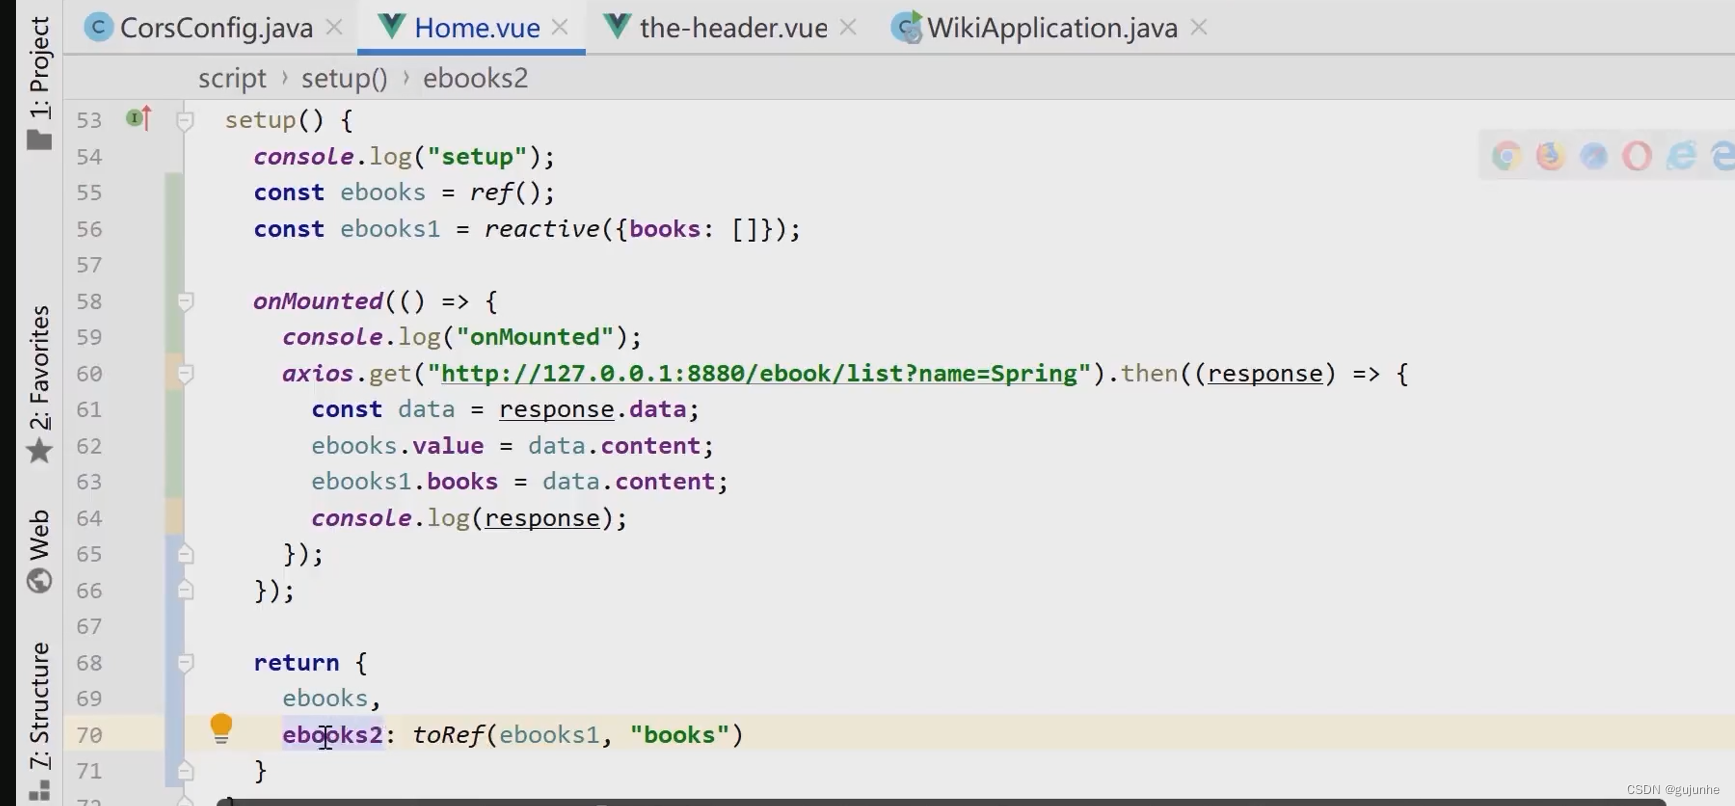Viewport: 1735px width, 806px height.
Task: Click the axios URL link on line 60
Action: coord(758,374)
